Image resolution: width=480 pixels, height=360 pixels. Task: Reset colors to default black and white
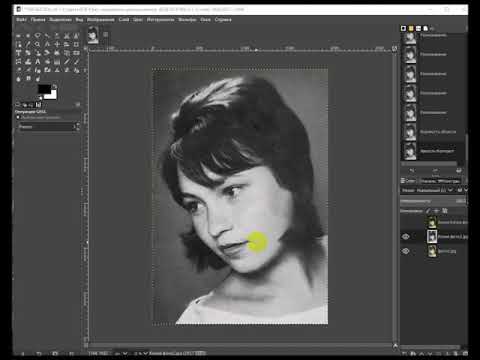pos(40,98)
